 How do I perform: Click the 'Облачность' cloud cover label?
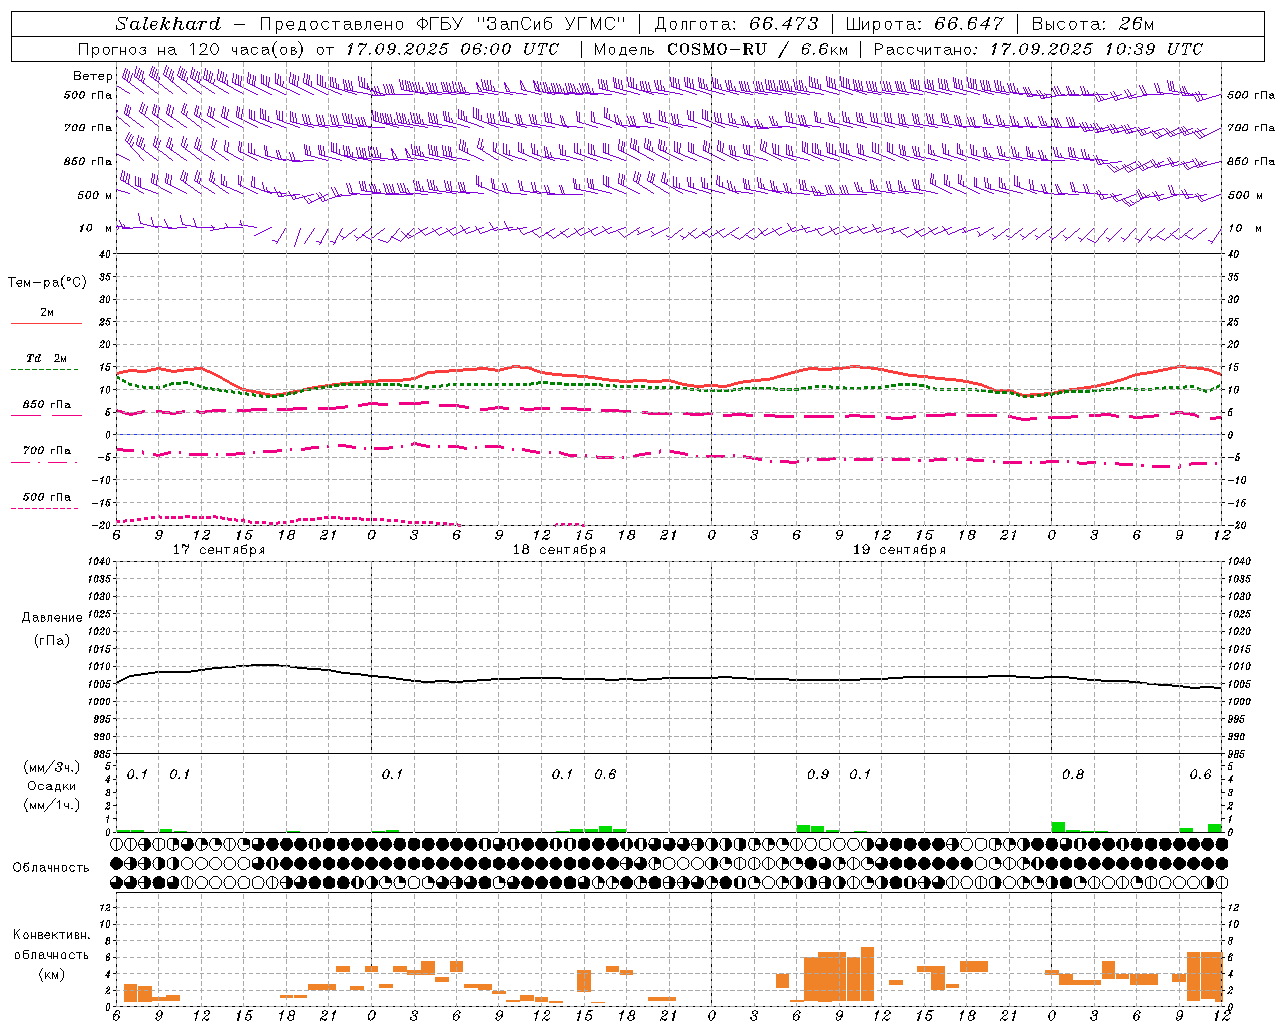(50, 868)
